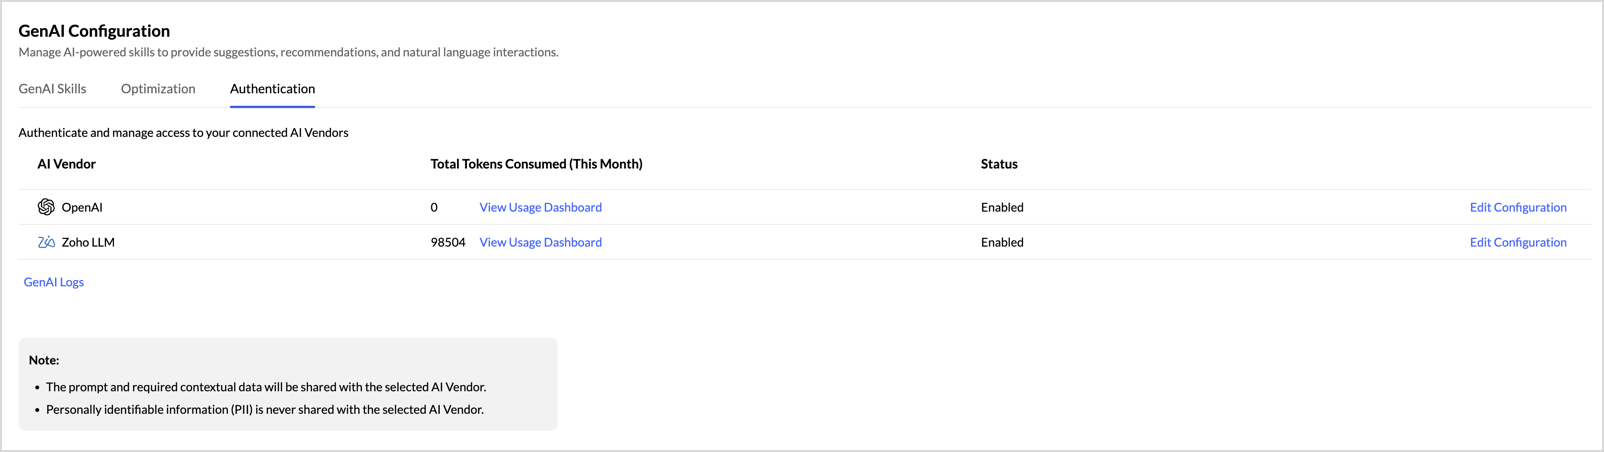This screenshot has height=452, width=1604.
Task: Click the Enabled status in OpenAI row
Action: click(1001, 207)
